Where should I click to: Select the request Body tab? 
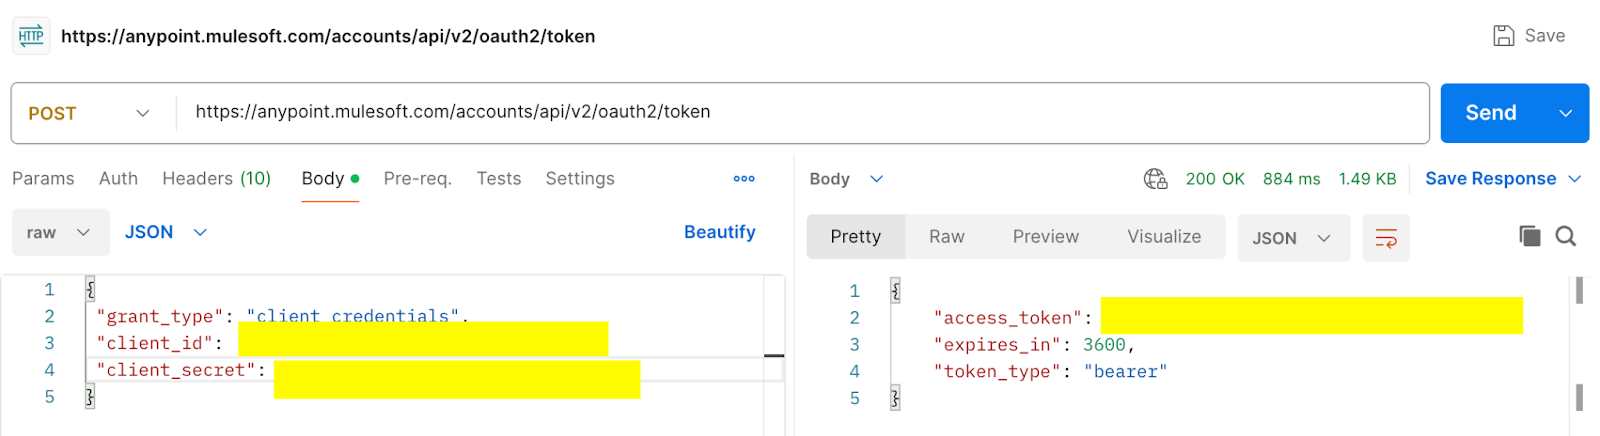click(x=330, y=178)
